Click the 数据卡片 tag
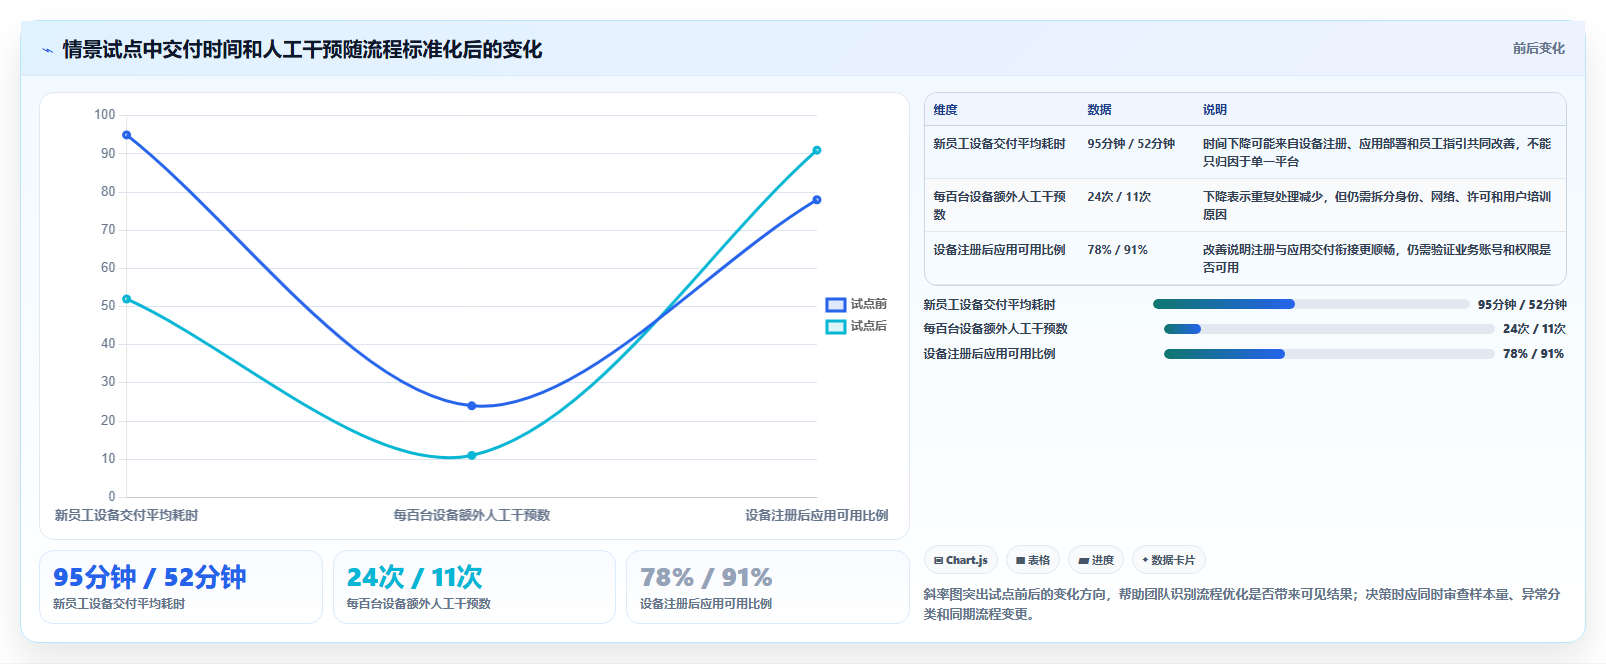This screenshot has width=1606, height=664. (1169, 560)
